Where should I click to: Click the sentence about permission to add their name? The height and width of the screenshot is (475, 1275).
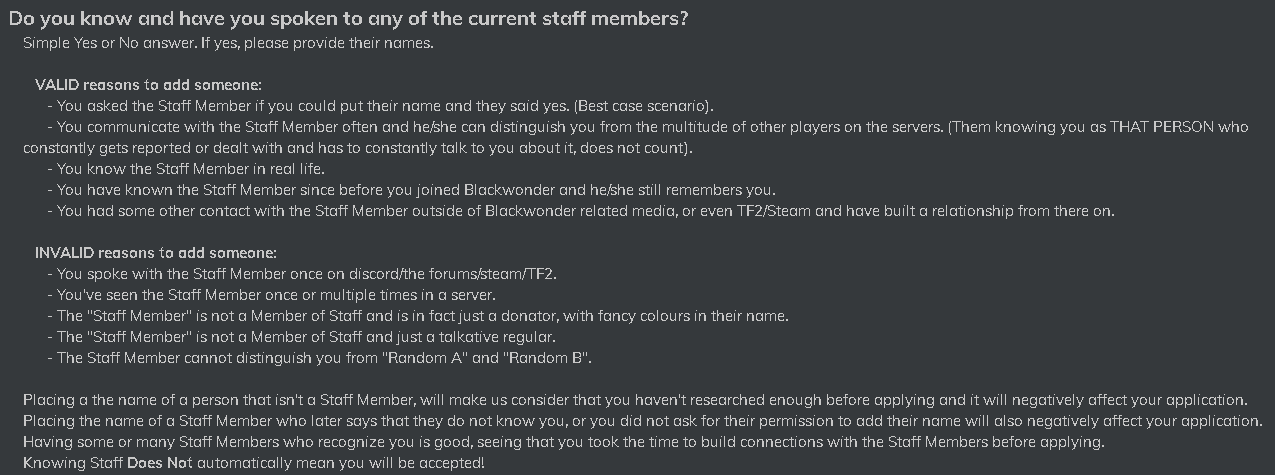pyautogui.click(x=642, y=421)
